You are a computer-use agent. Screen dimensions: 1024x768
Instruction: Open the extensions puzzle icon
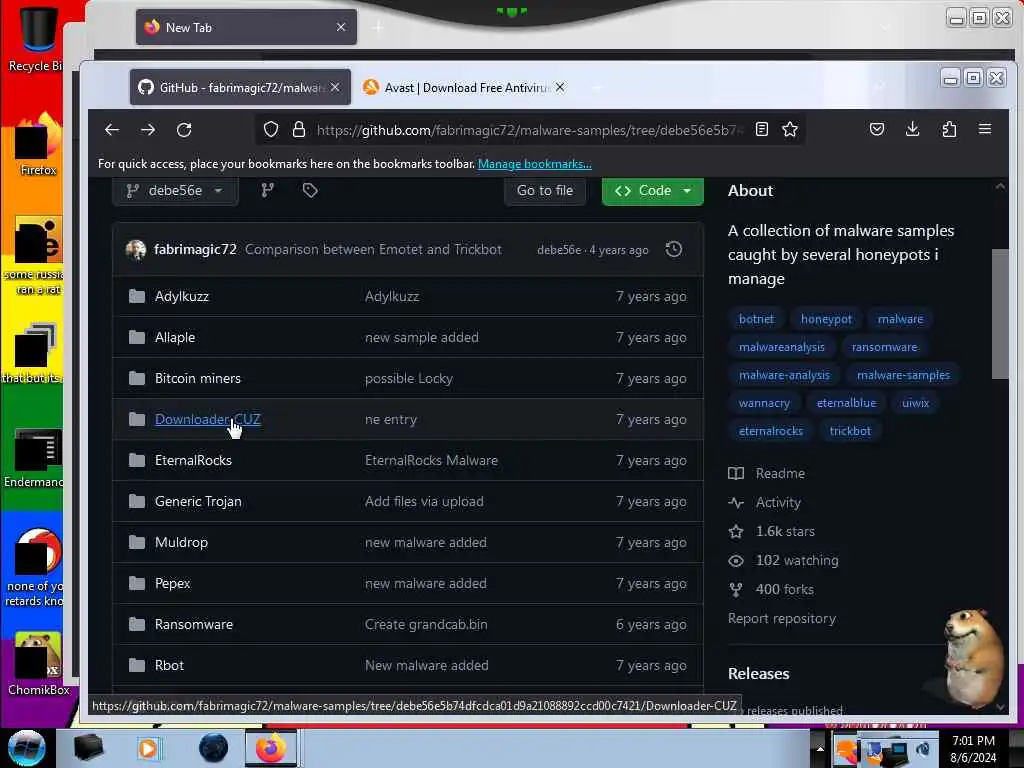[x=949, y=129]
